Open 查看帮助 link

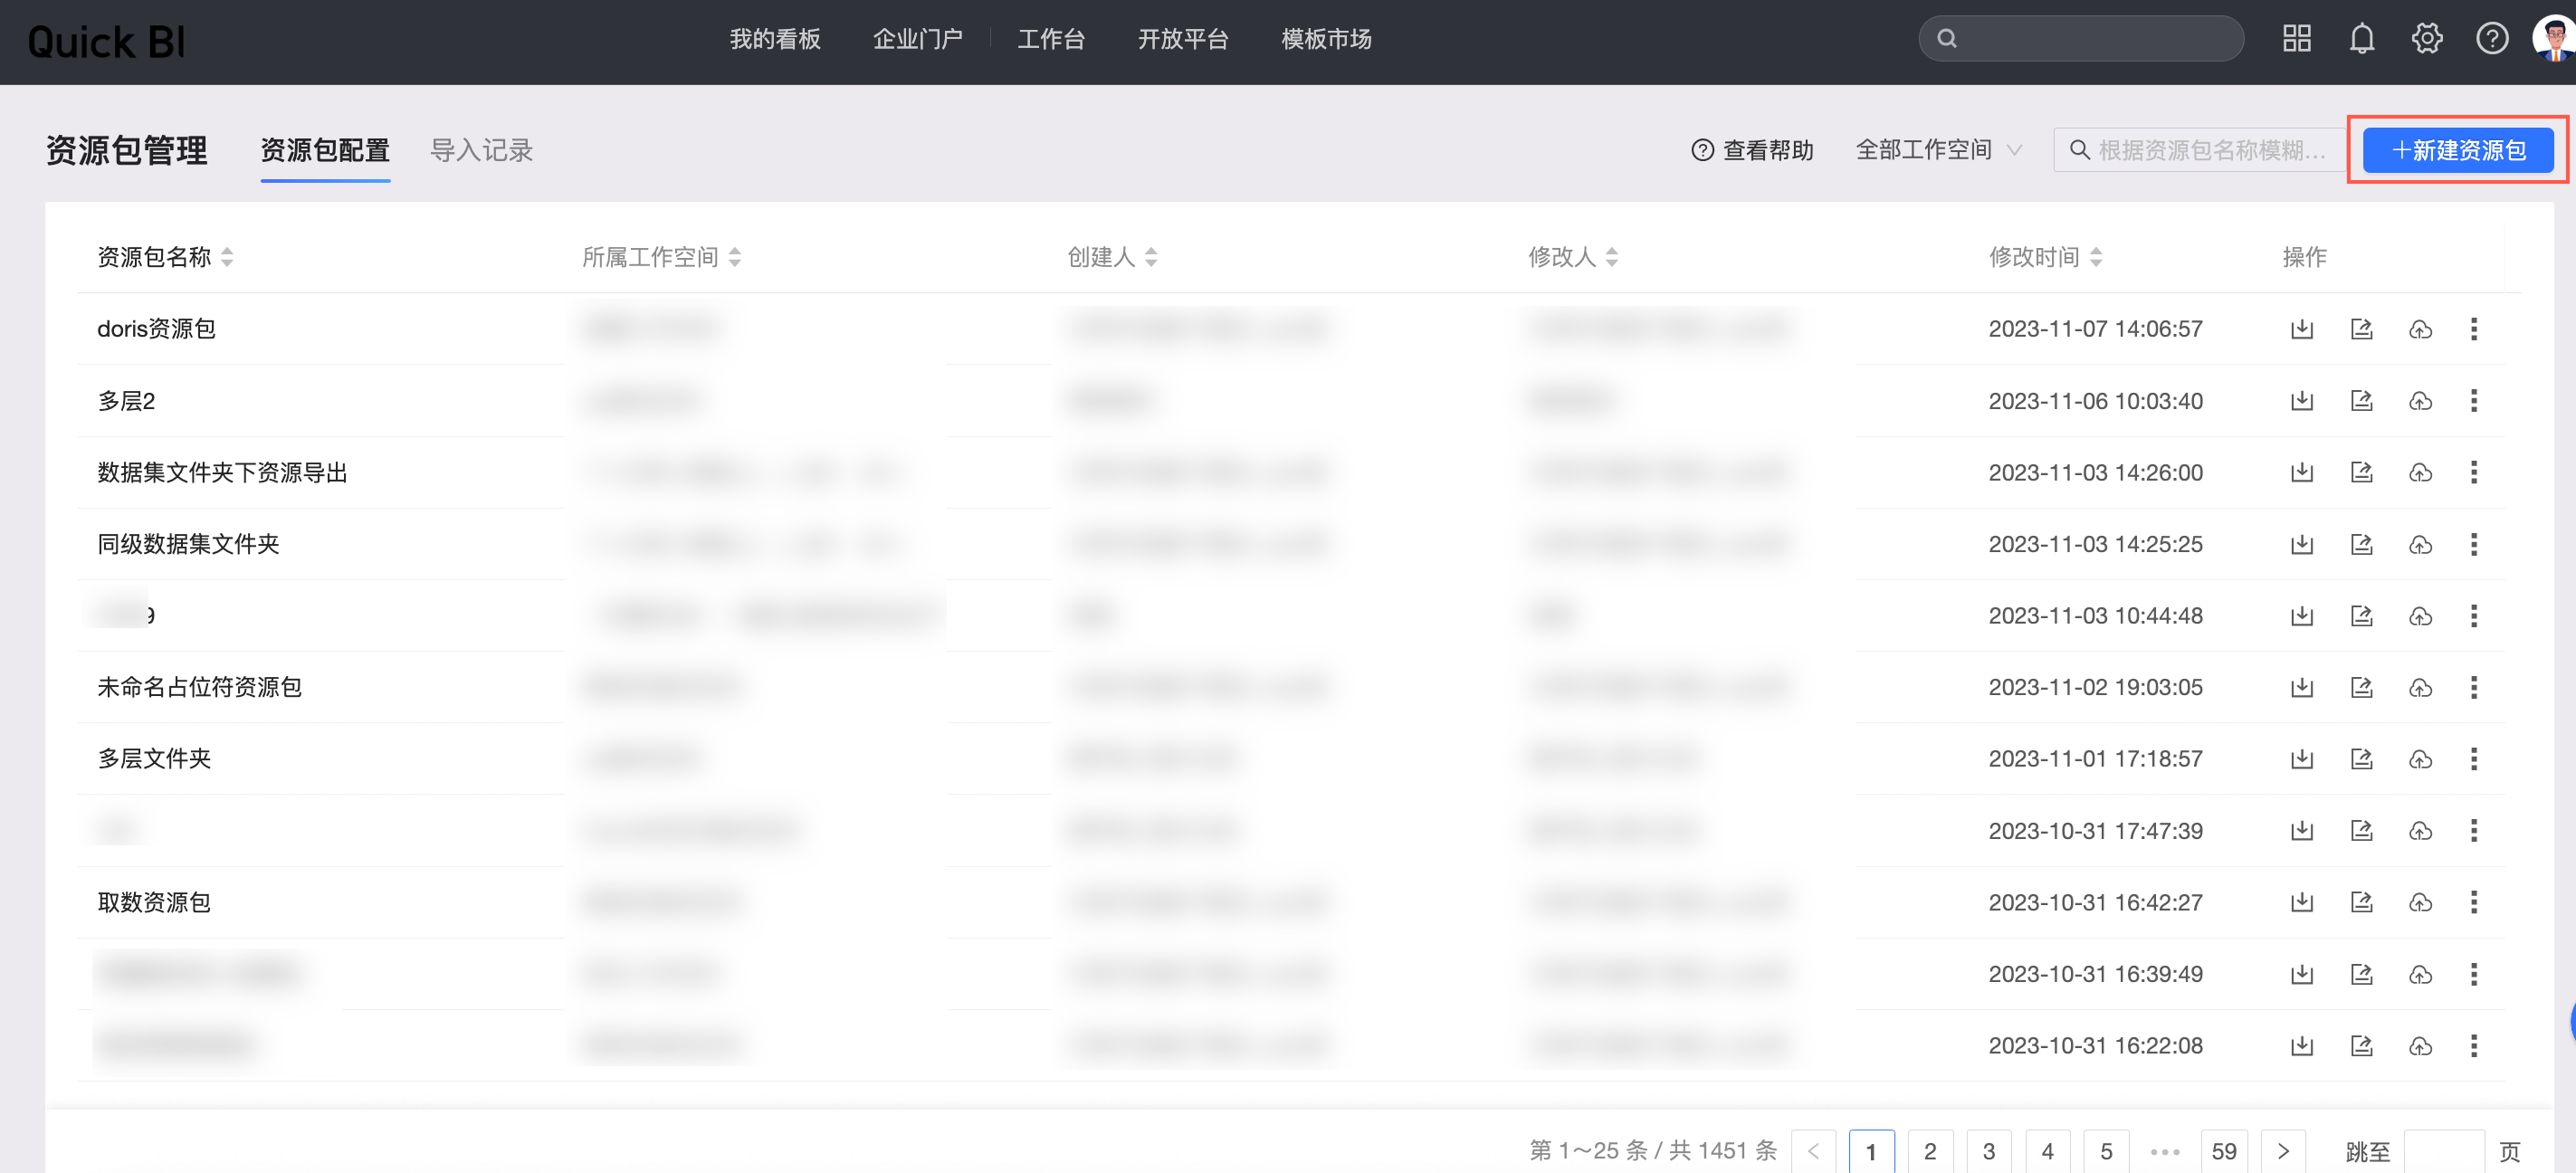click(1752, 150)
